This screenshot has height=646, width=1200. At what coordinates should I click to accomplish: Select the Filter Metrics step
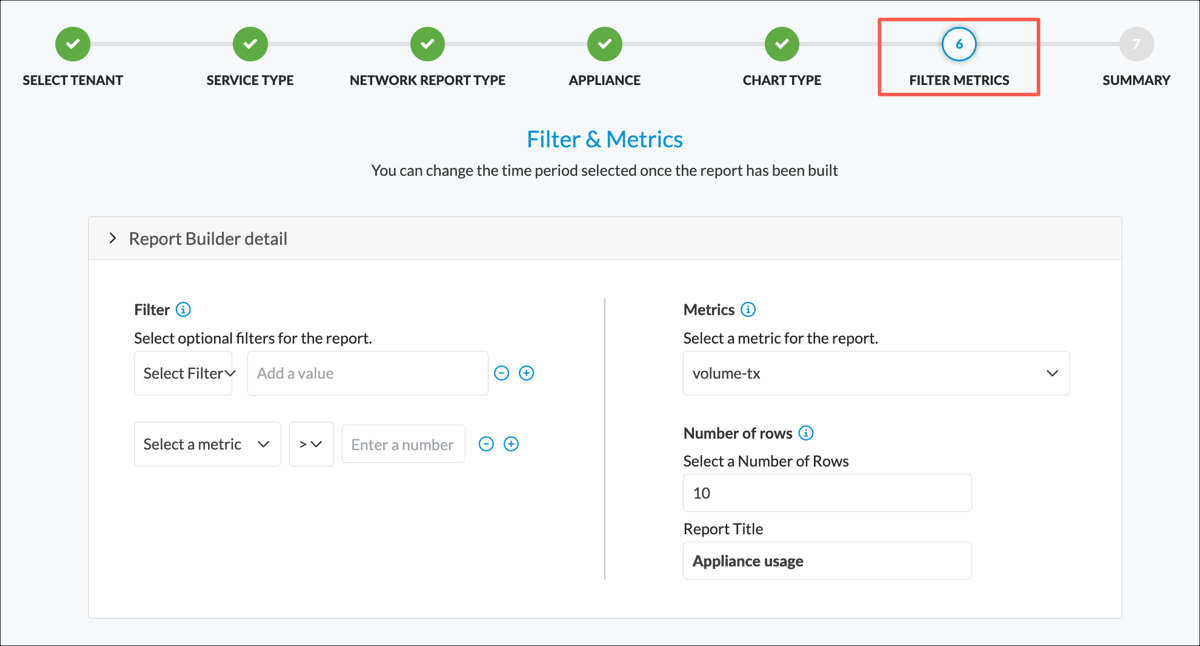coord(958,43)
